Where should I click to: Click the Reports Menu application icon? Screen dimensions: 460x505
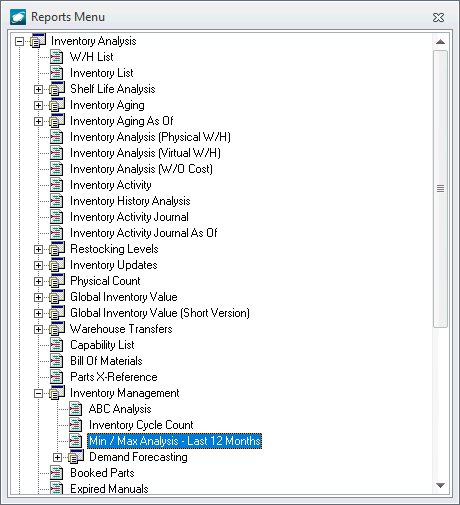[18, 17]
